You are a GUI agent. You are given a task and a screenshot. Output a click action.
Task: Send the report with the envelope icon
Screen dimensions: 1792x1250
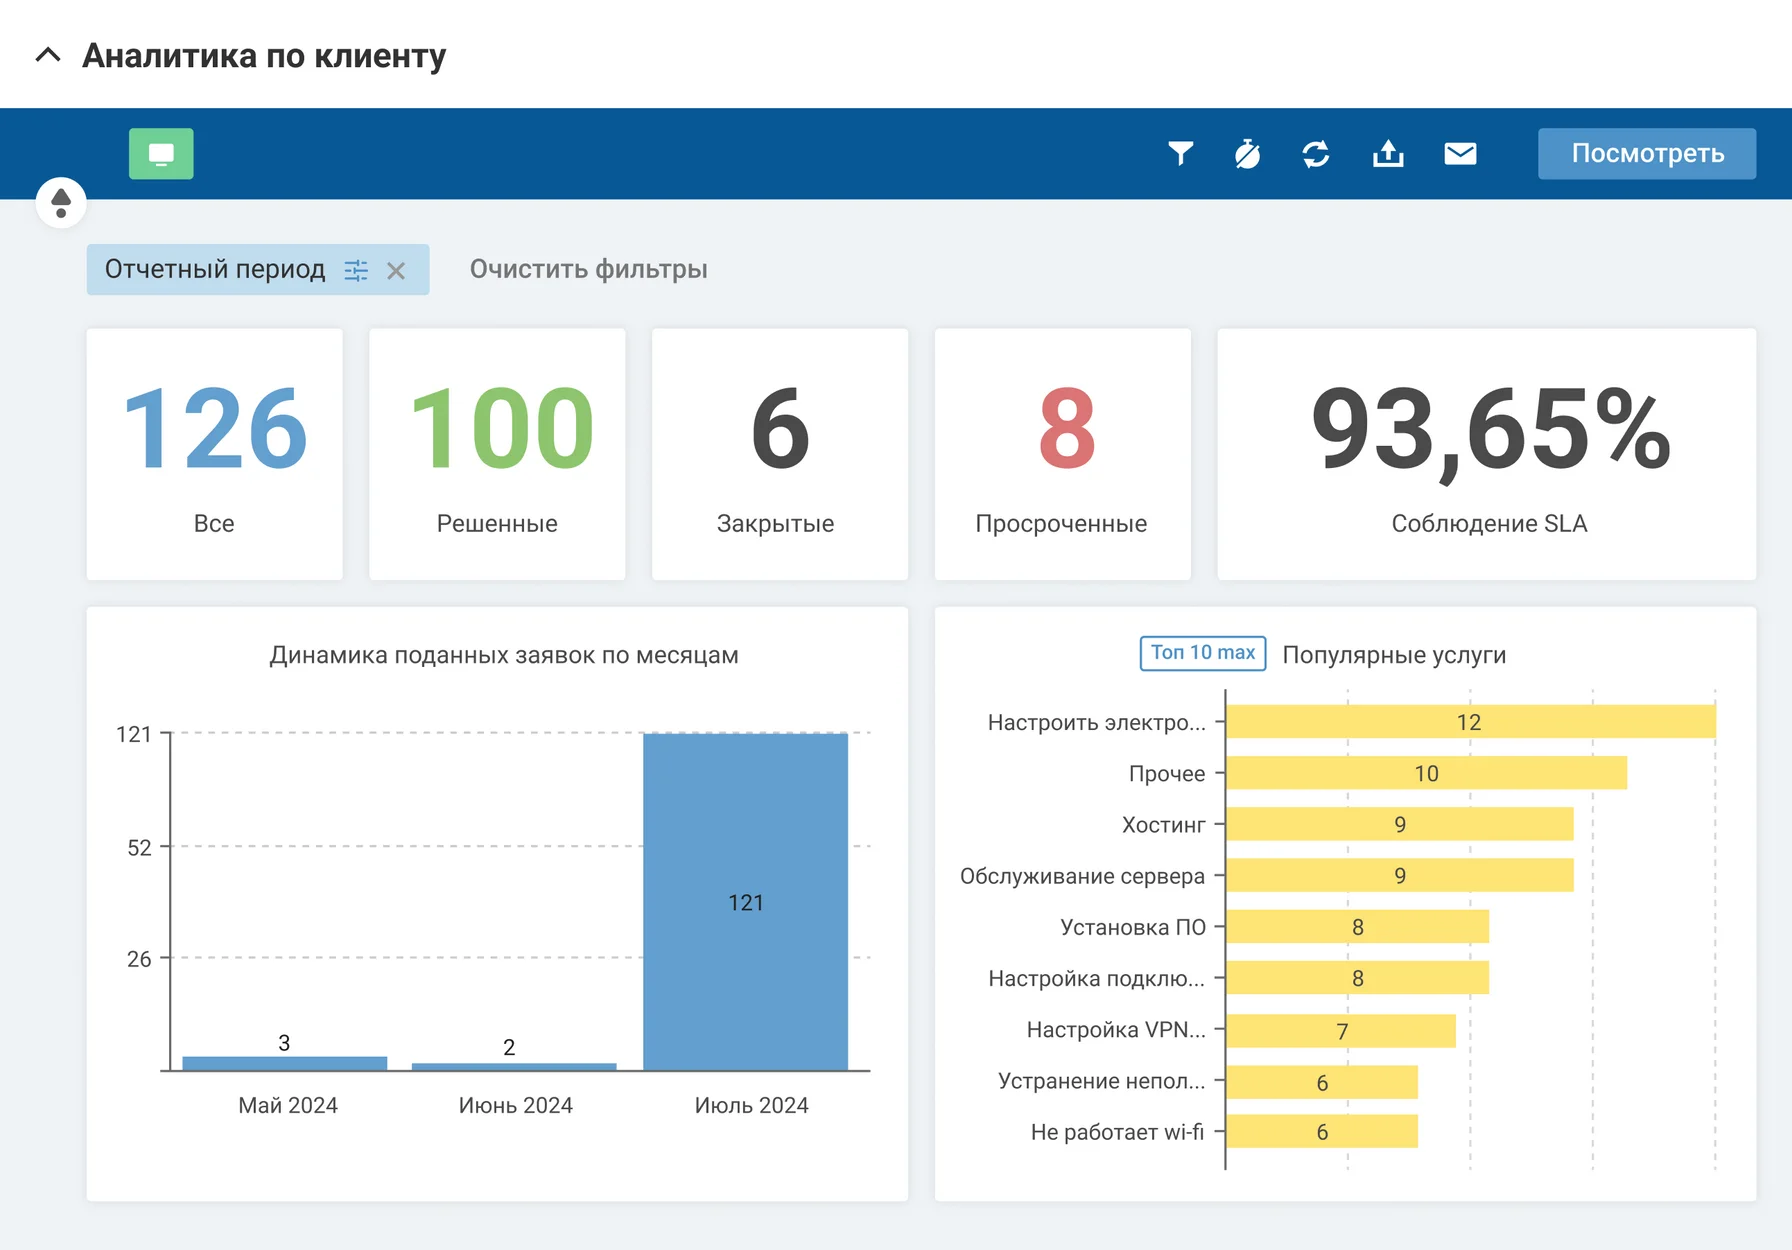tap(1460, 154)
